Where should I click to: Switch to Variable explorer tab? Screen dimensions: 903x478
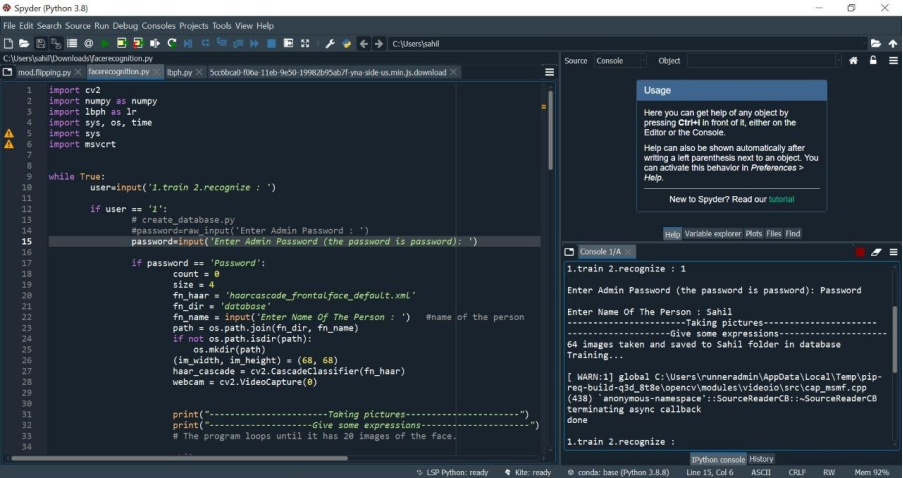(x=712, y=234)
